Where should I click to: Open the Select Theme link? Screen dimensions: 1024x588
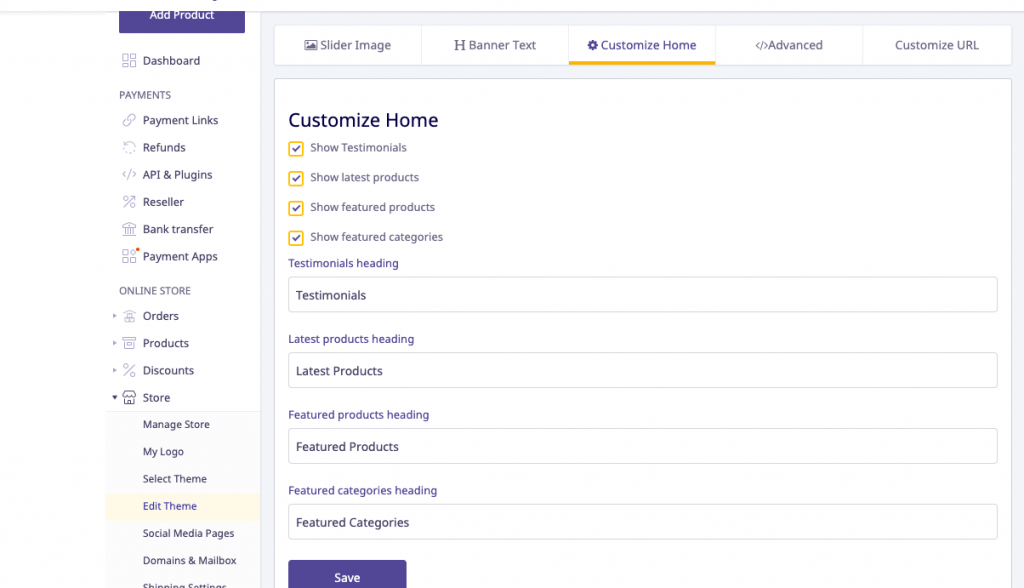[x=174, y=479]
